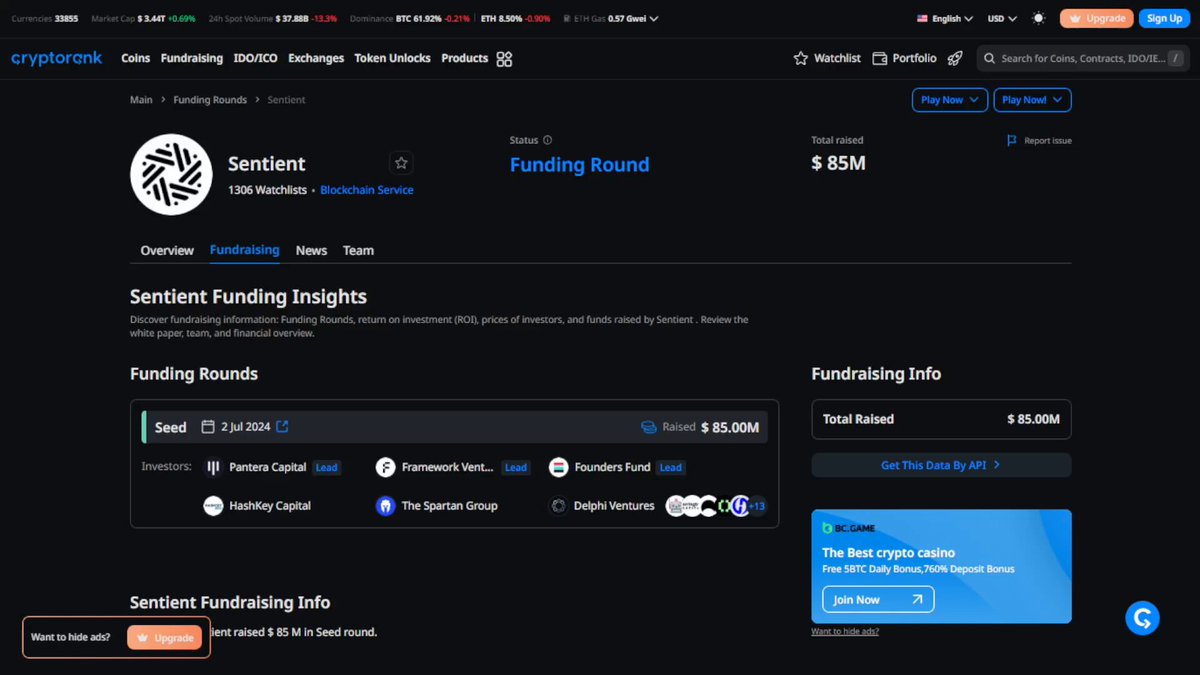1200x675 pixels.
Task: Open the CryptoRank logo home link
Action: [57, 59]
